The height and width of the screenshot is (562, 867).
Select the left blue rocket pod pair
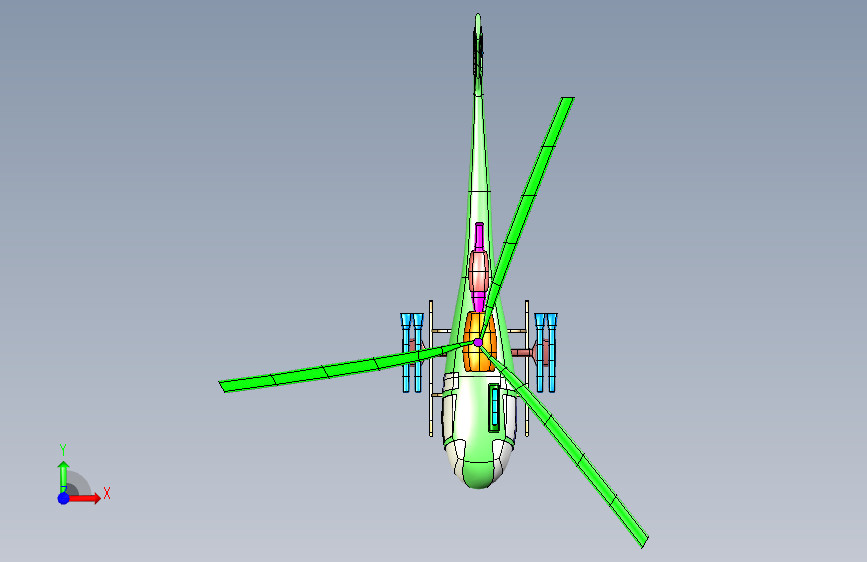coord(412,353)
